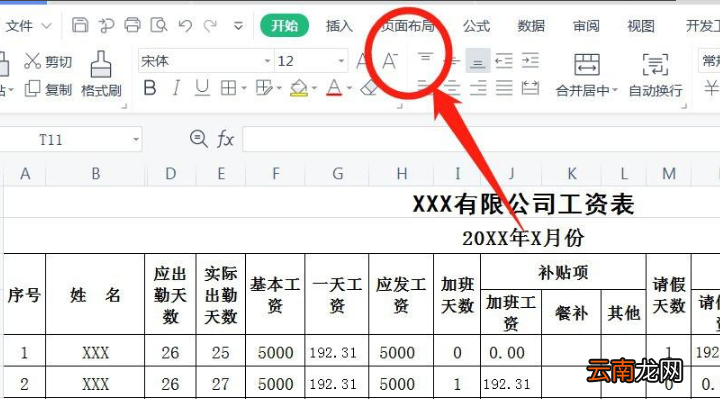Viewport: 720px width, 399px height.
Task: Expand font color dropdown arrow
Action: point(349,88)
